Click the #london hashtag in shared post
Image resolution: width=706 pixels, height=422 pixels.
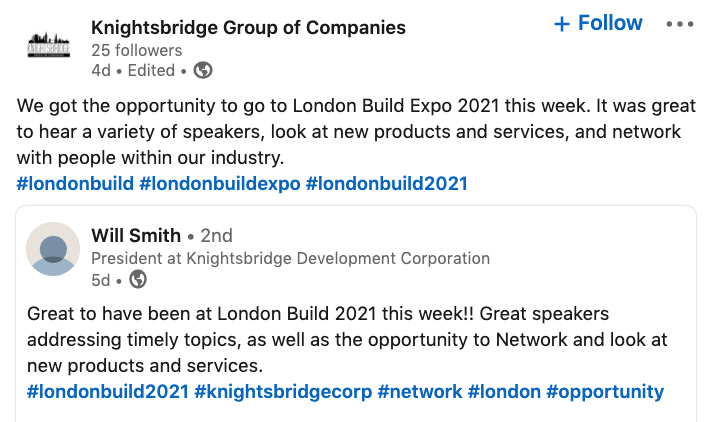(x=504, y=391)
